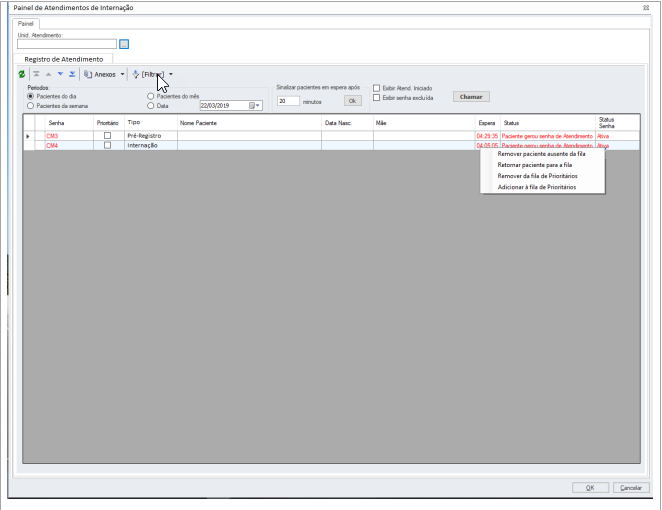Click the Status column header

548,123
